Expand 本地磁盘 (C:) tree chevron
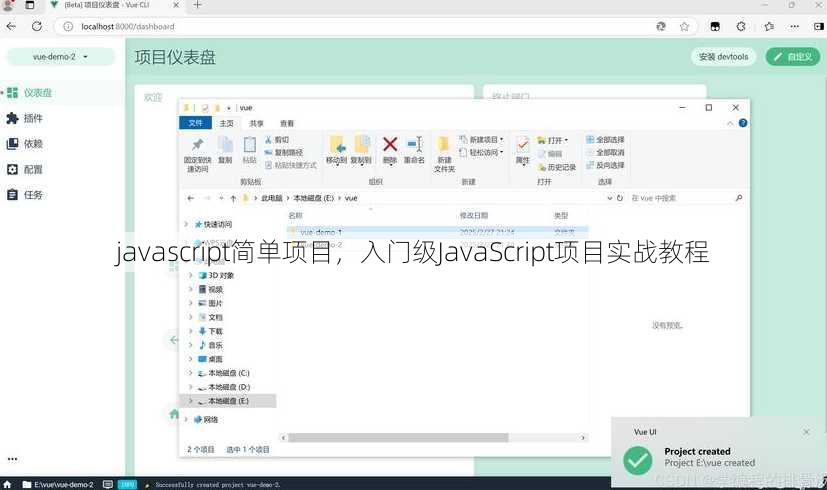827x490 pixels. pos(191,373)
